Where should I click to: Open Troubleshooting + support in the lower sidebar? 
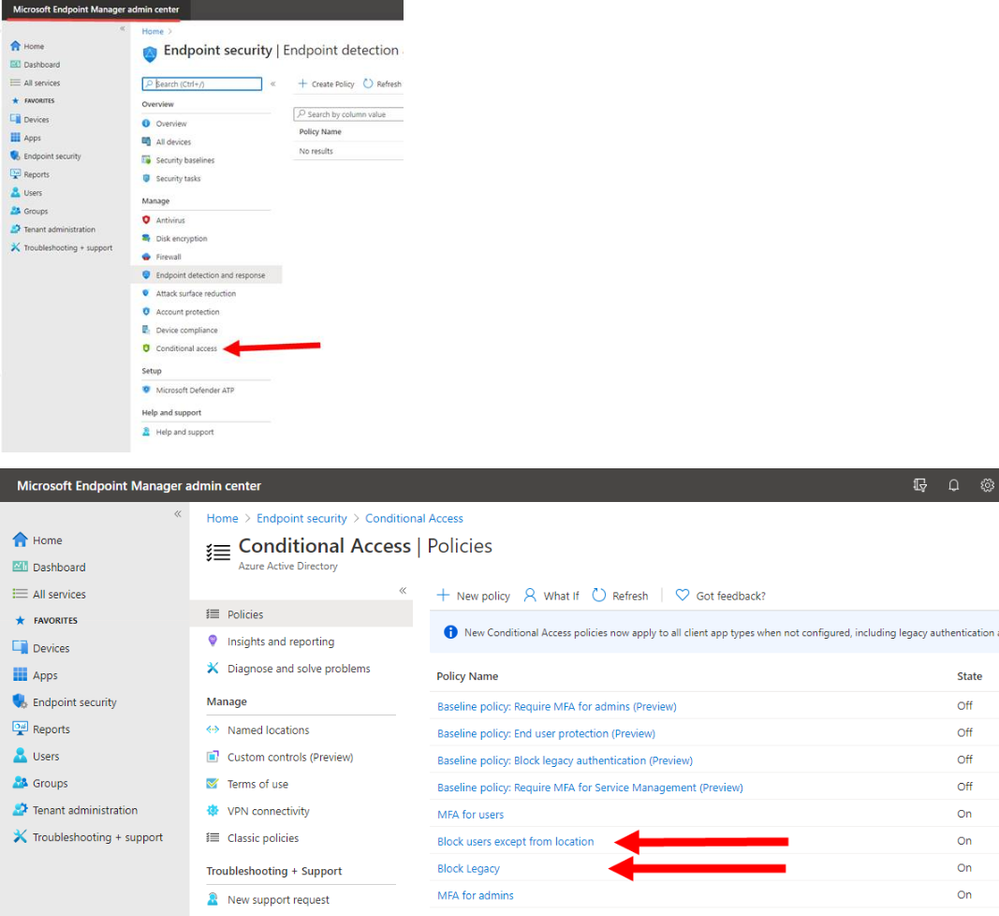point(87,837)
